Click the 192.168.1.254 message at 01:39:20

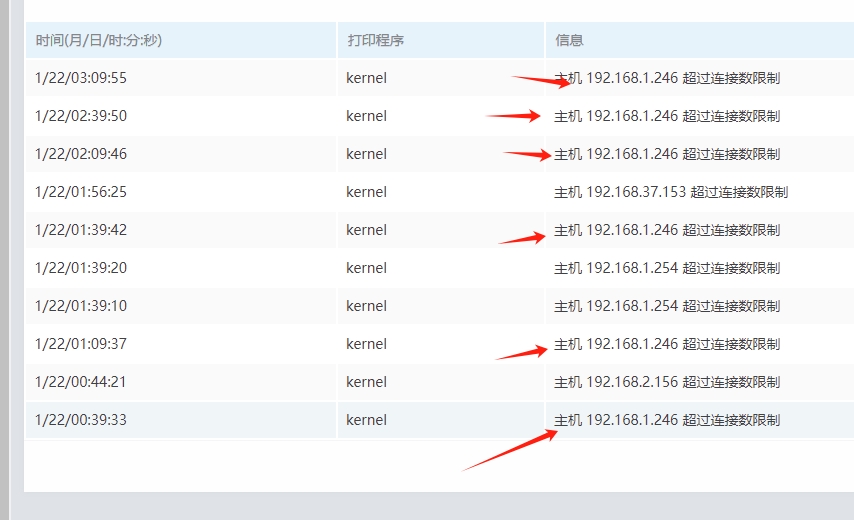(667, 268)
